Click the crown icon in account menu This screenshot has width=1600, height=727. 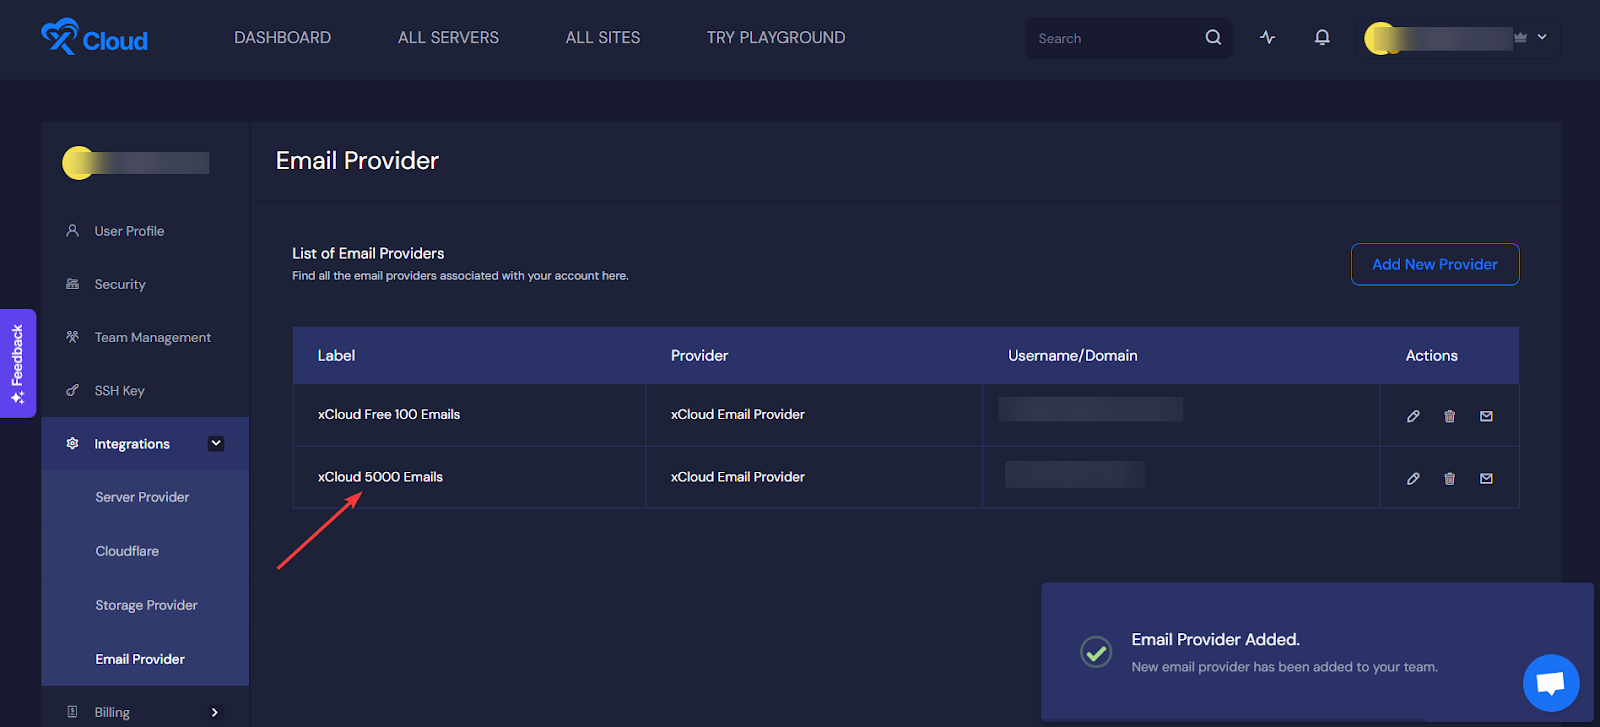pyautogui.click(x=1520, y=37)
